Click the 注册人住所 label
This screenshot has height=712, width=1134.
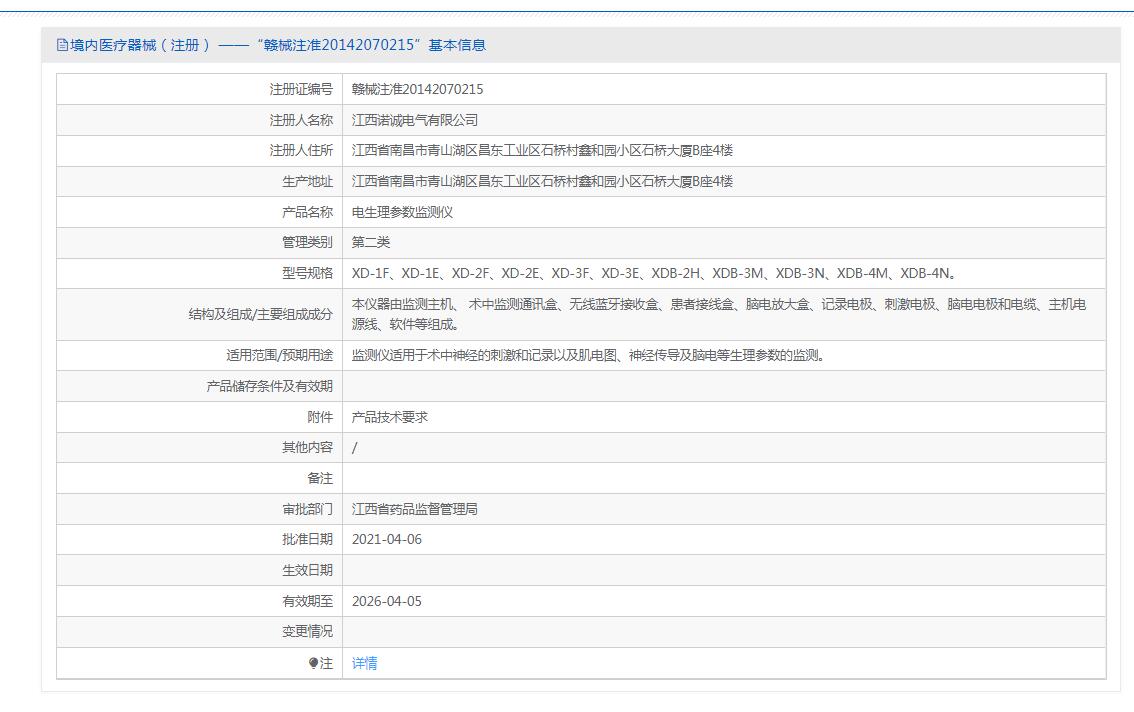(301, 151)
